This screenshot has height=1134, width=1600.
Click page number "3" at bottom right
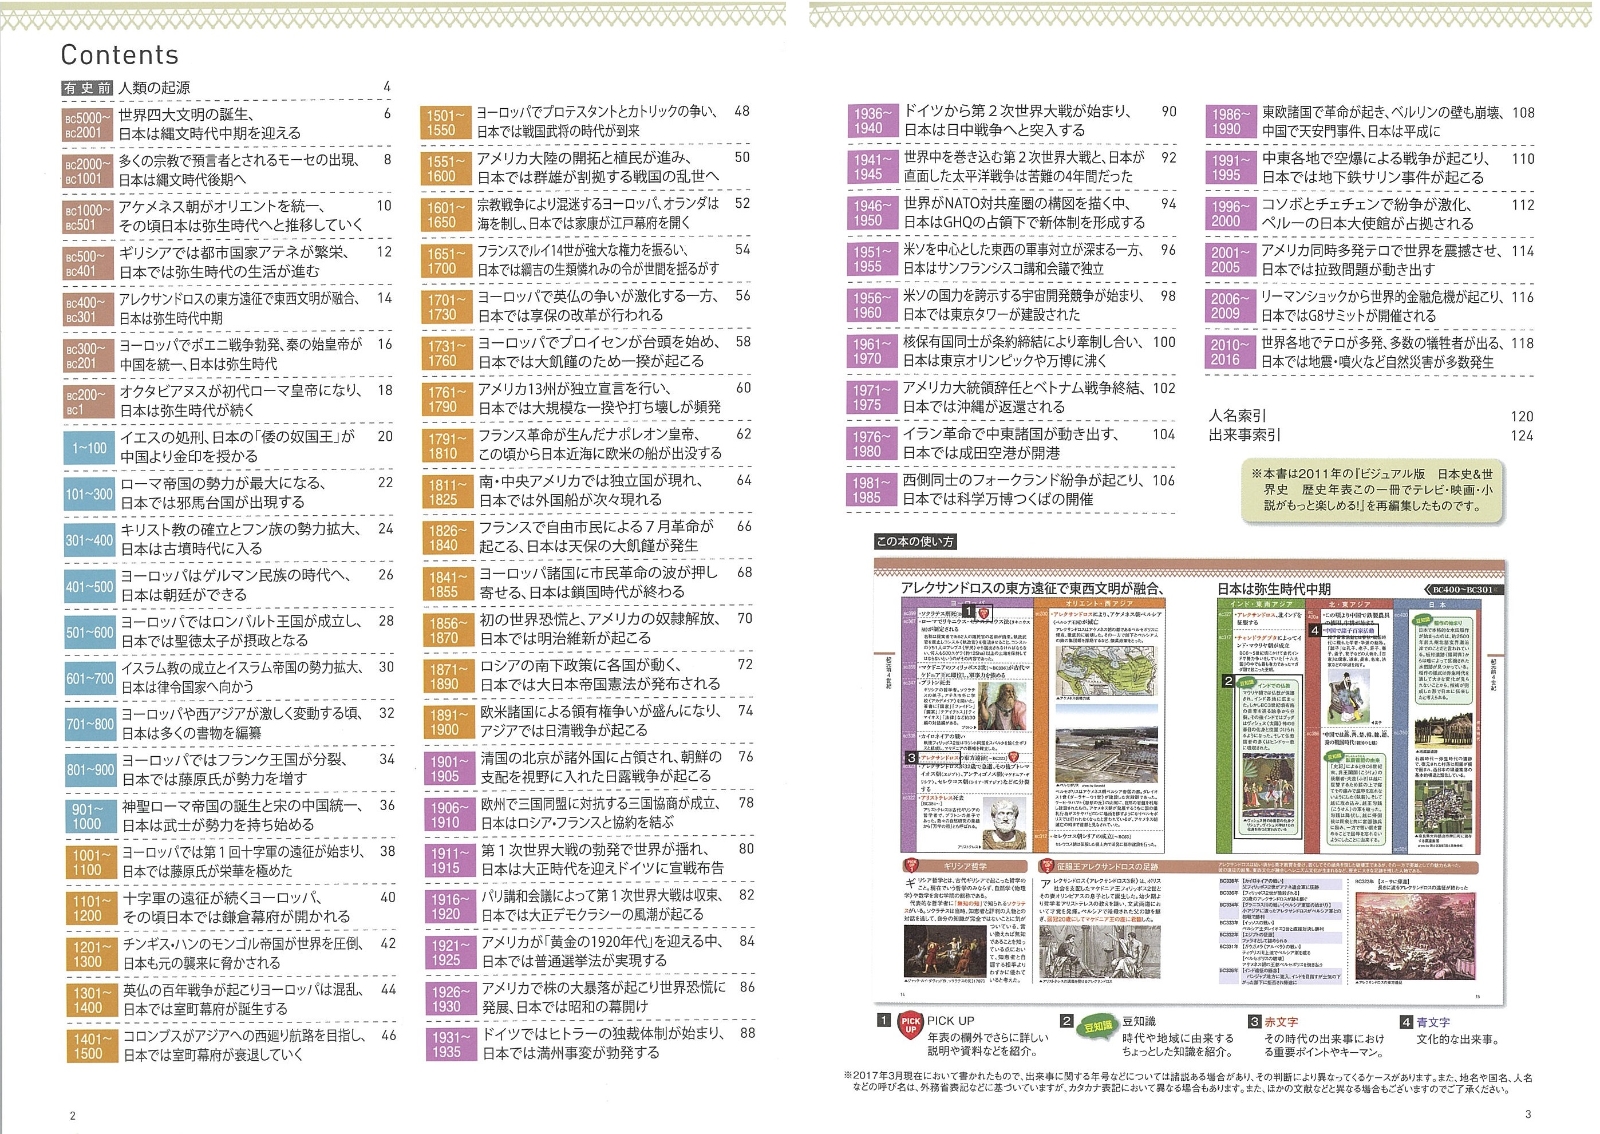1527,1114
